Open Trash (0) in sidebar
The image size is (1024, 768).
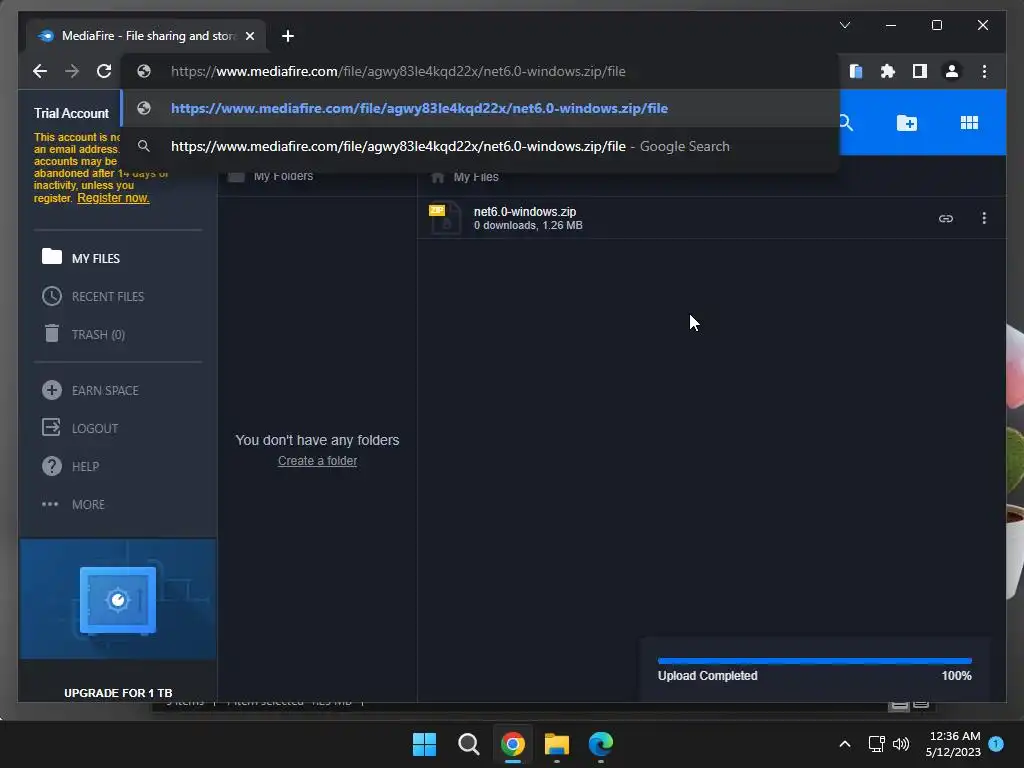[x=98, y=334]
